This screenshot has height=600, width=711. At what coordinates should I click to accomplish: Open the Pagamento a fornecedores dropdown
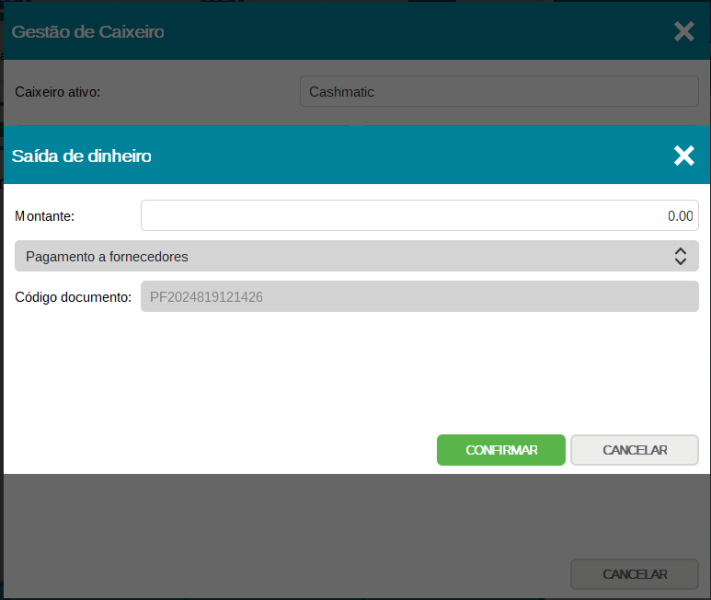[x=356, y=256]
